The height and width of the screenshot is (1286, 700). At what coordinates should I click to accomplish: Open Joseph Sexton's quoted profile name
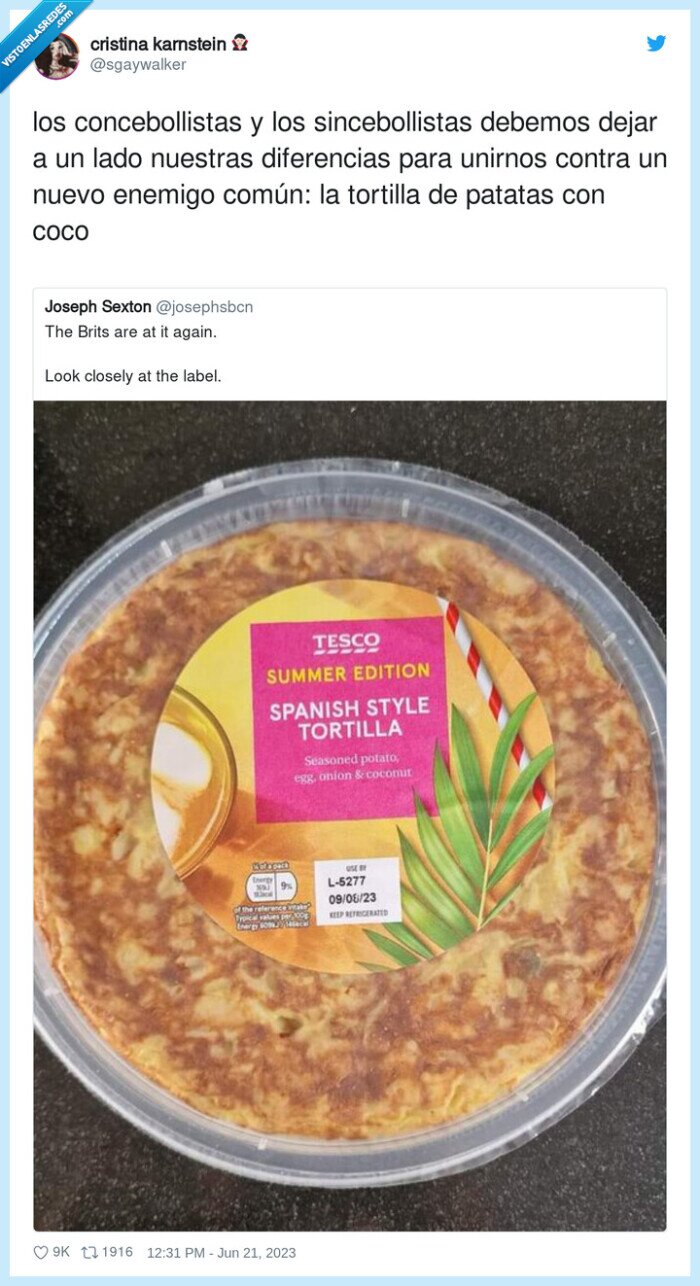[96, 307]
